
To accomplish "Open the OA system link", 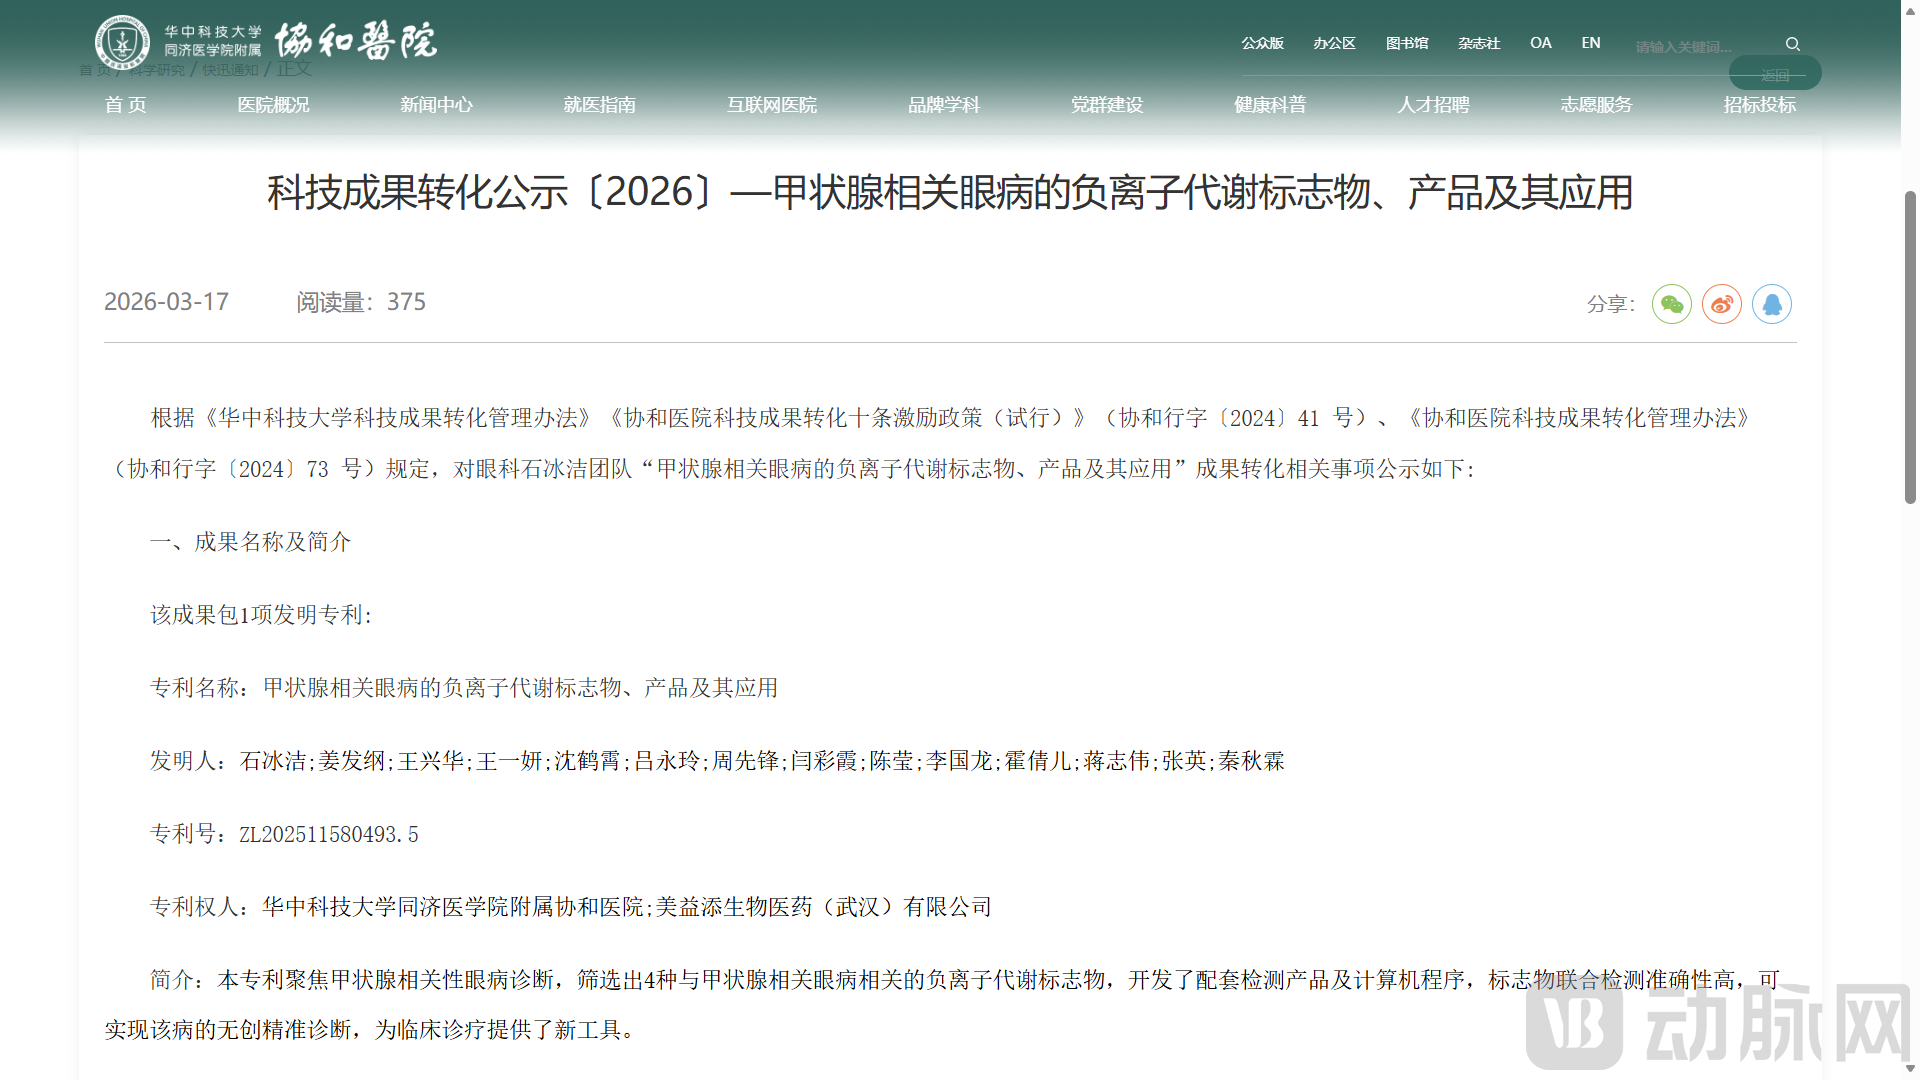I will (x=1540, y=43).
